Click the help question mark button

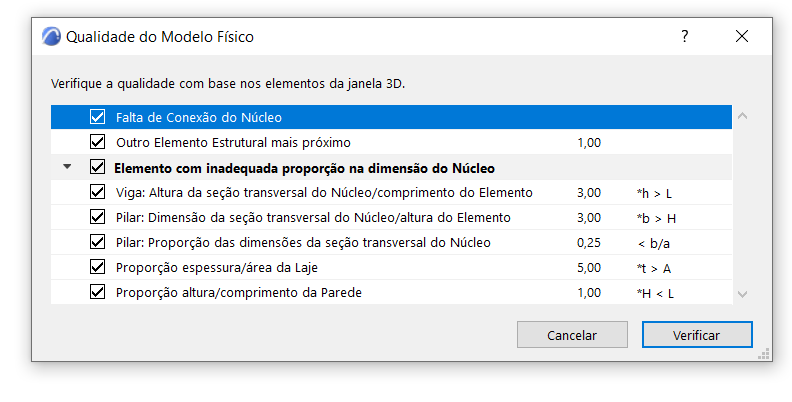tap(685, 37)
